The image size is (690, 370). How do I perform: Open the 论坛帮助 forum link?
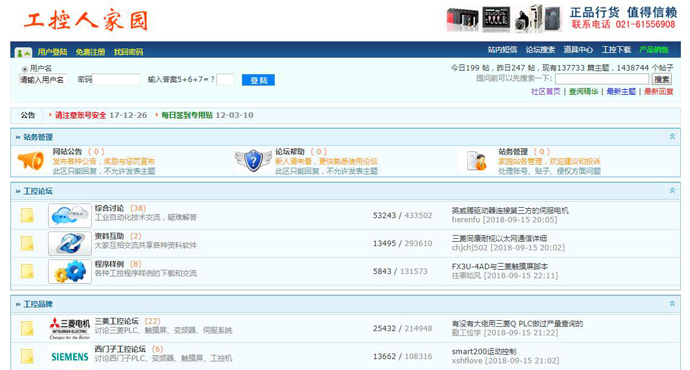(x=290, y=152)
